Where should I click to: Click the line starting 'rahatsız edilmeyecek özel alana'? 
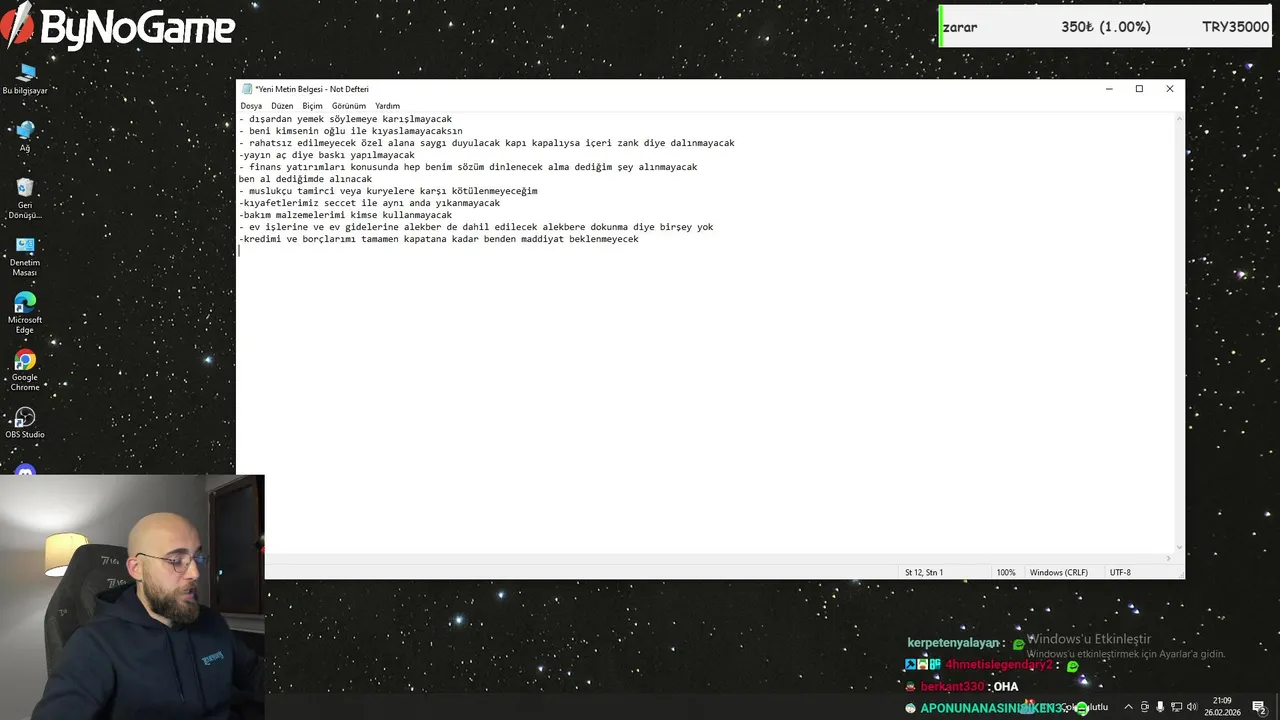(487, 143)
